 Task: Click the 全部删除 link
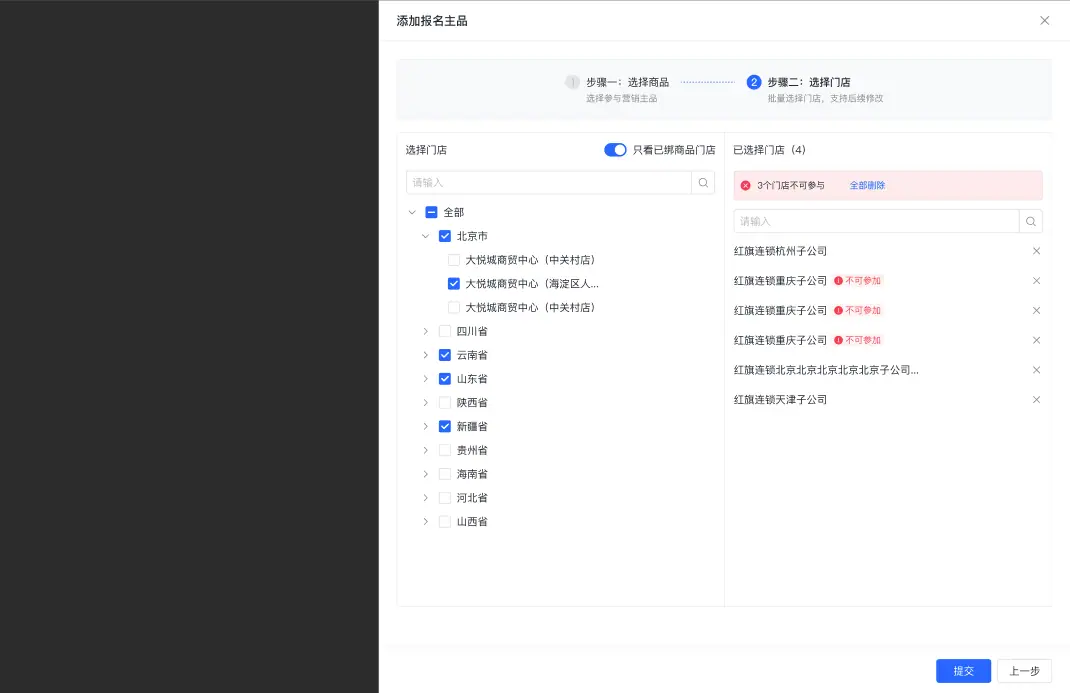coord(867,186)
